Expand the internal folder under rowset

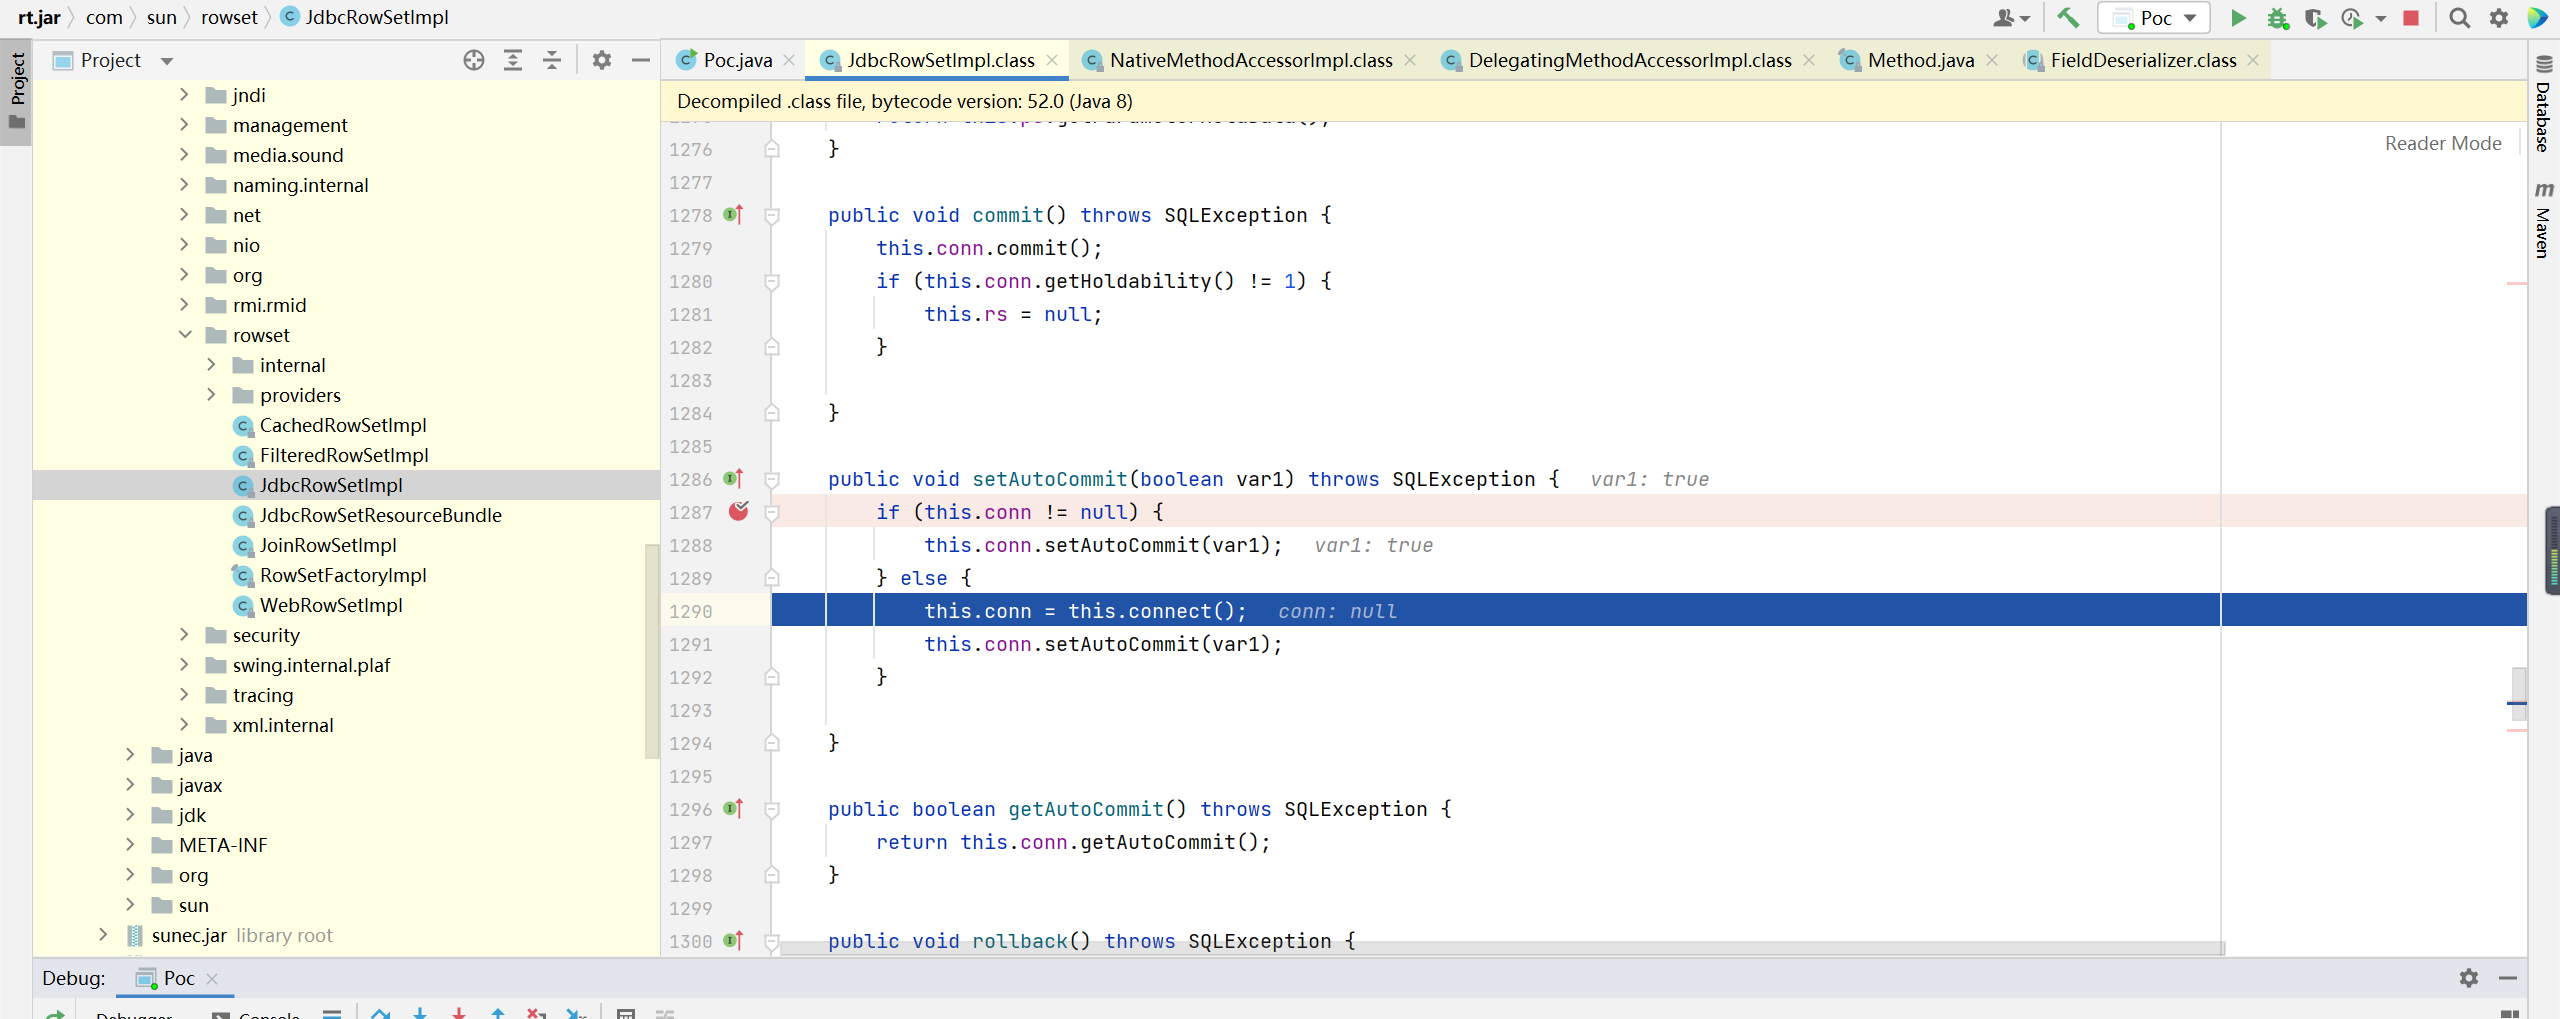tap(211, 364)
